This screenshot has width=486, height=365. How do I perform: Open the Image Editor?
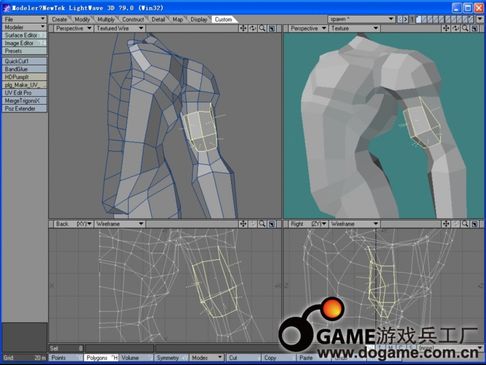pos(24,43)
